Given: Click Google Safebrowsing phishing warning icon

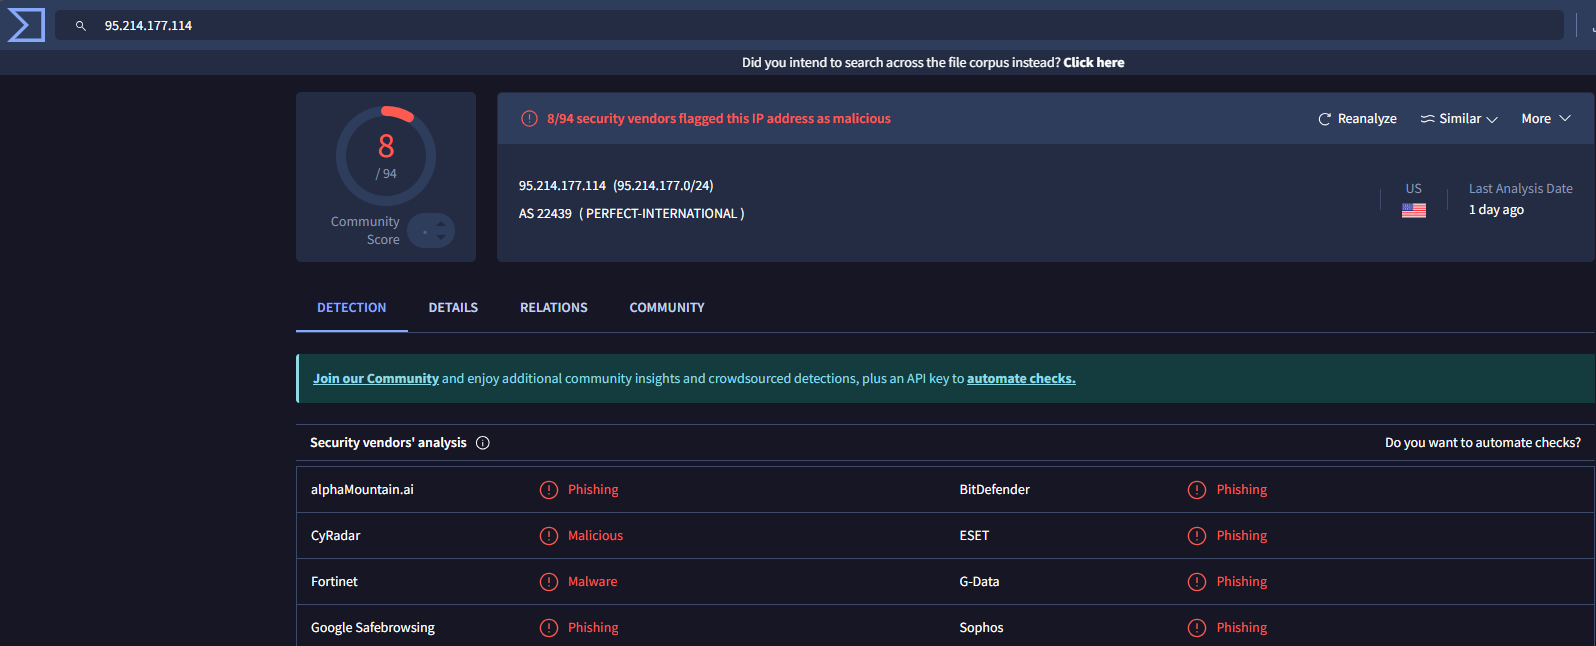Looking at the screenshot, I should point(549,628).
